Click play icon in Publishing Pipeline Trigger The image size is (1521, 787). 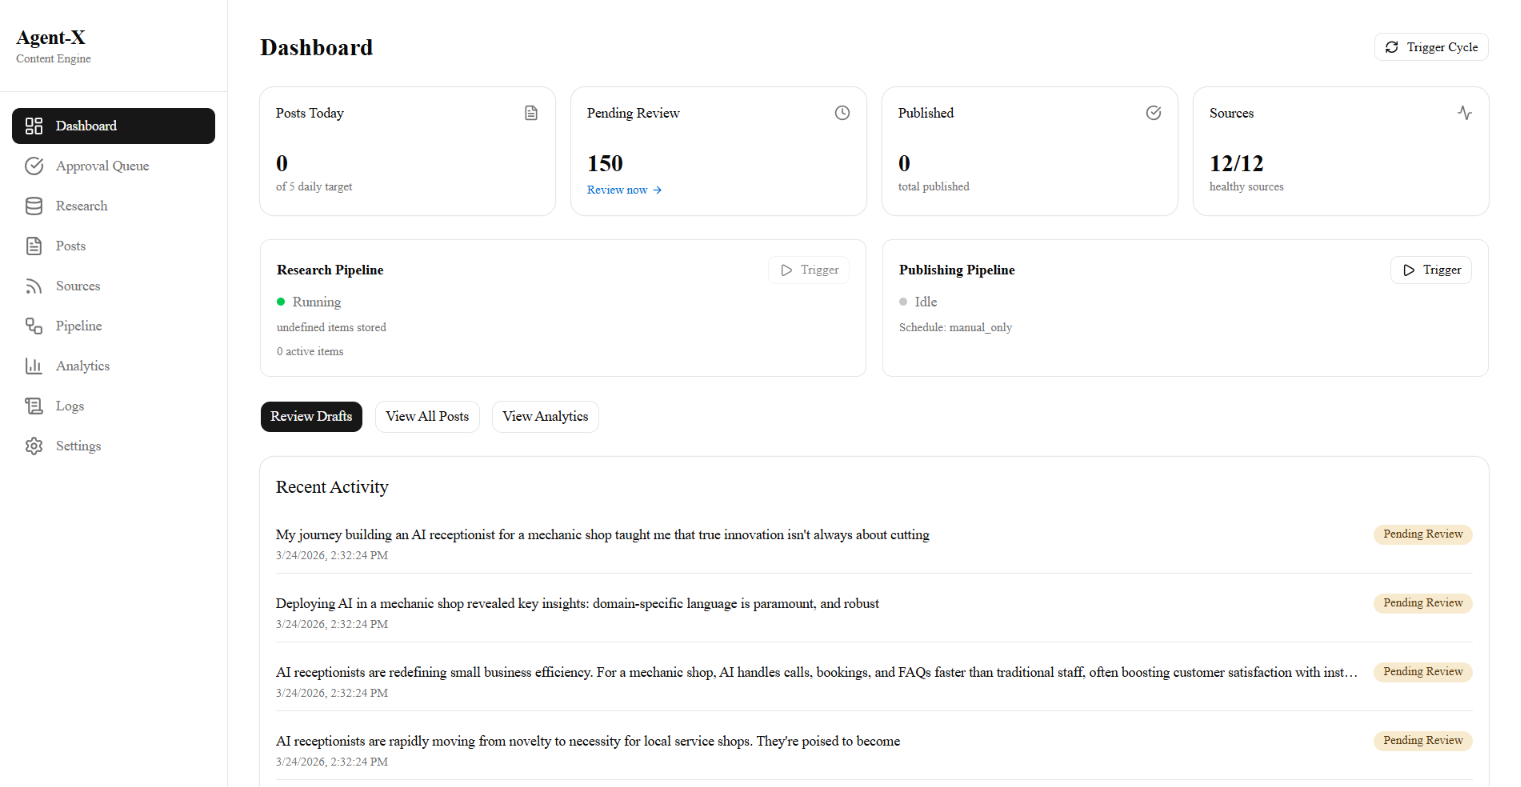point(1408,270)
